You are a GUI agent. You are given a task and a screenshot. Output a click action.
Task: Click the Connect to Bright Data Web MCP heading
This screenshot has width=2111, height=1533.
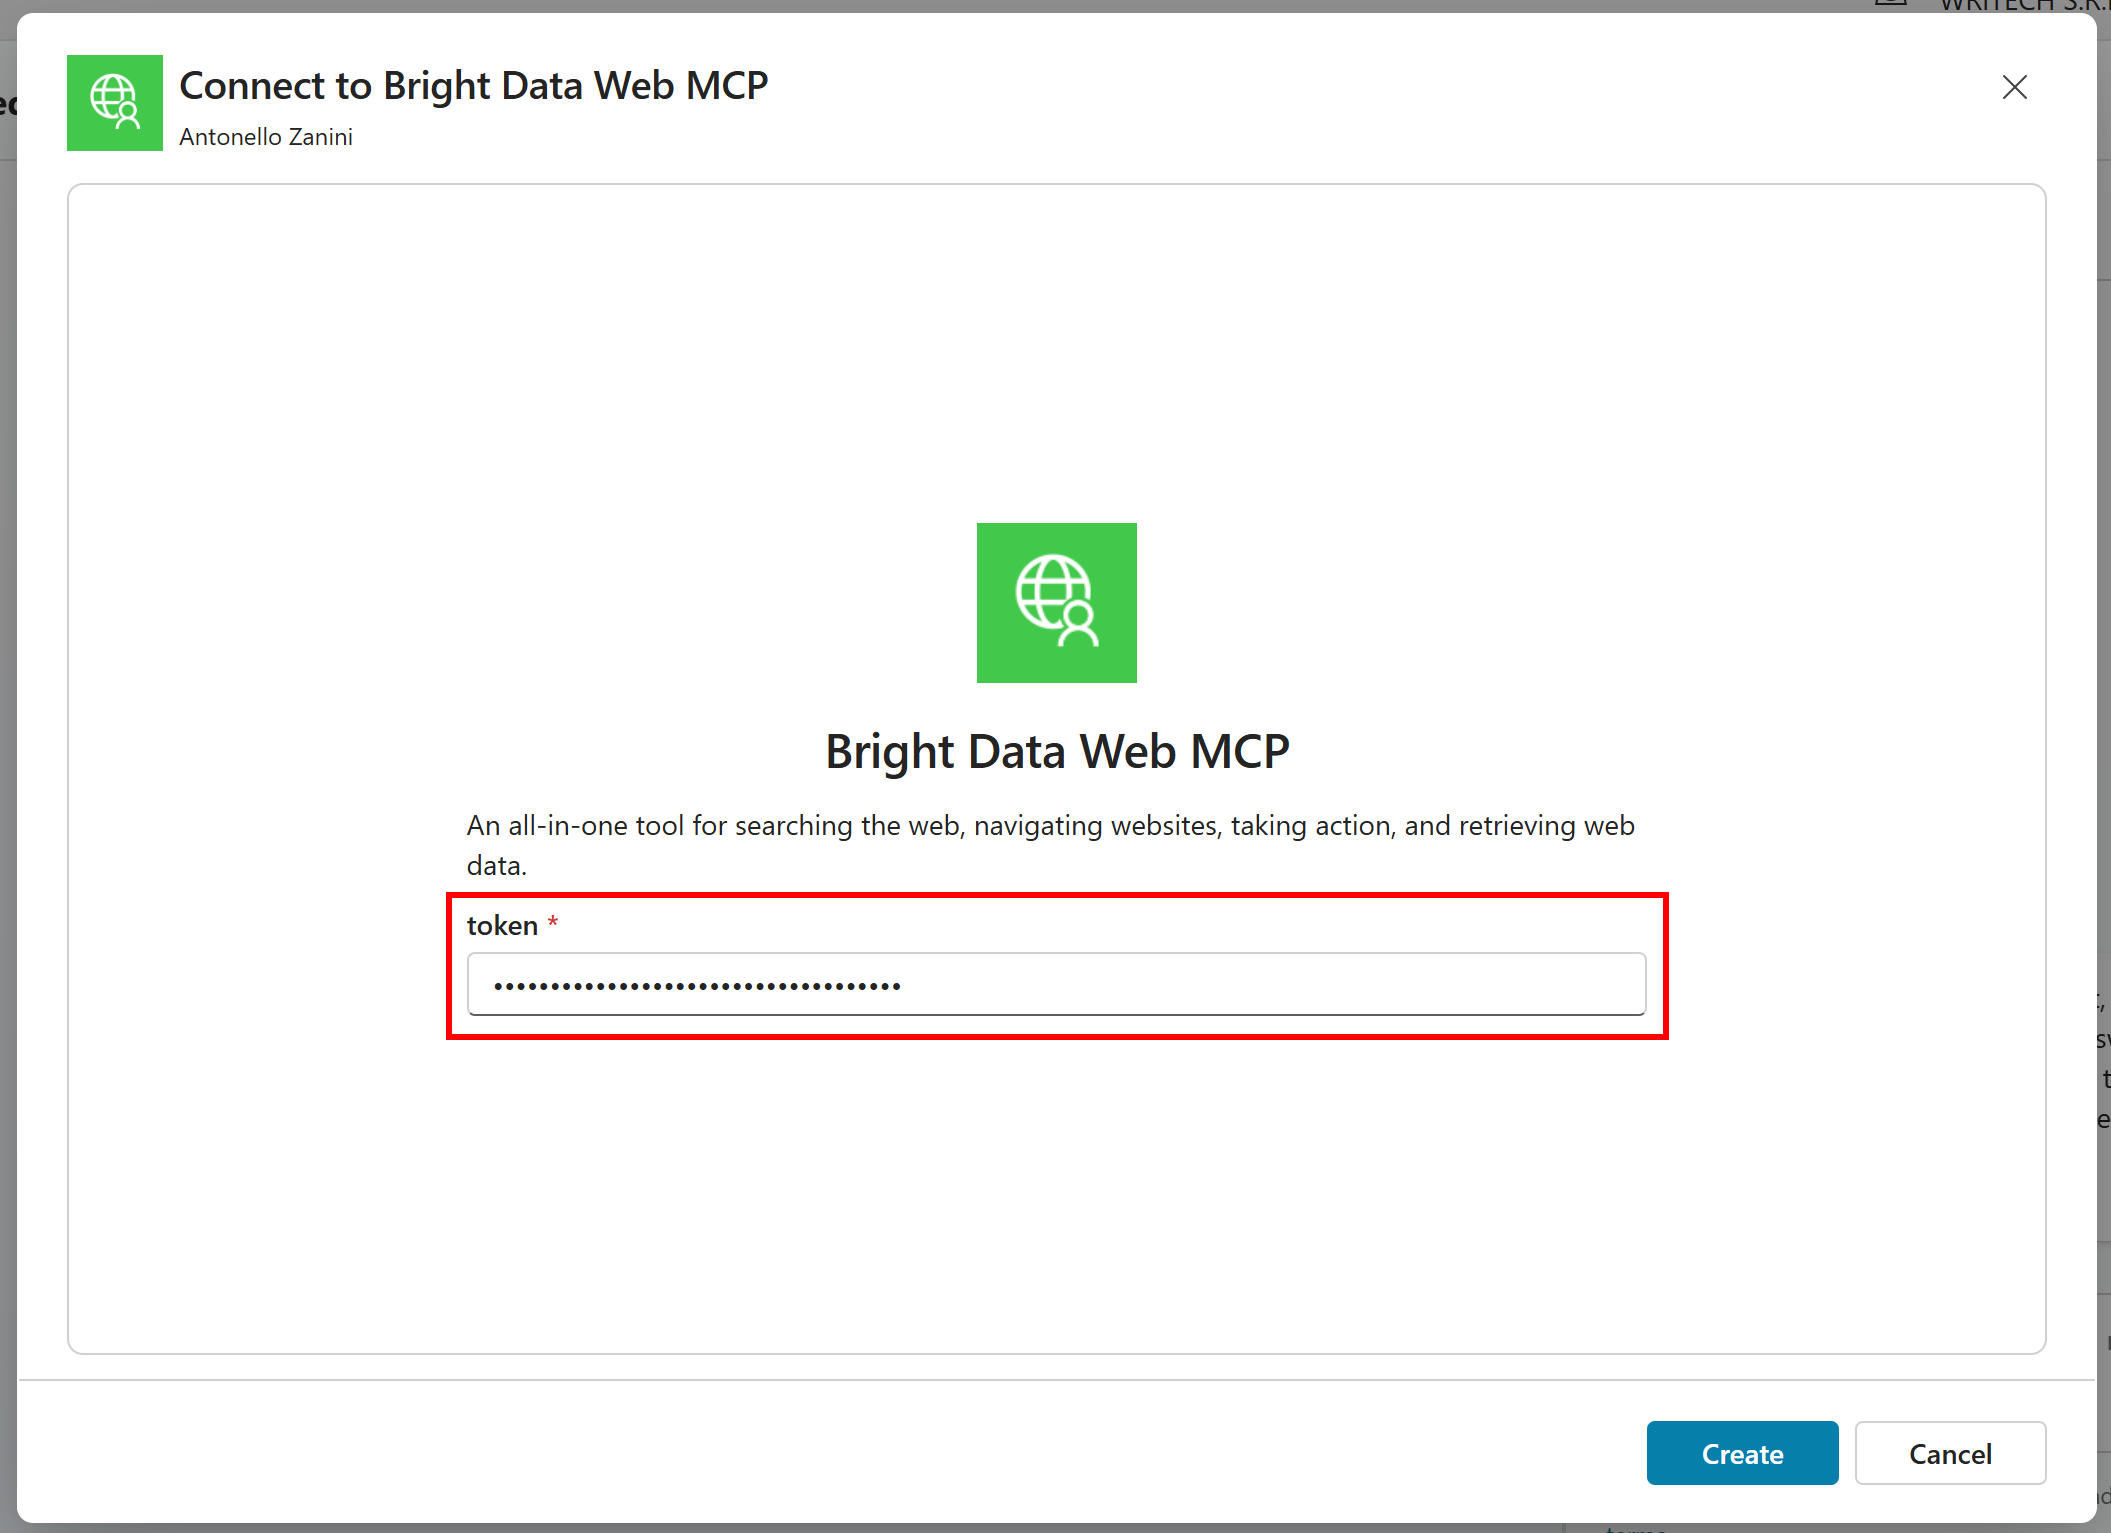(x=474, y=85)
